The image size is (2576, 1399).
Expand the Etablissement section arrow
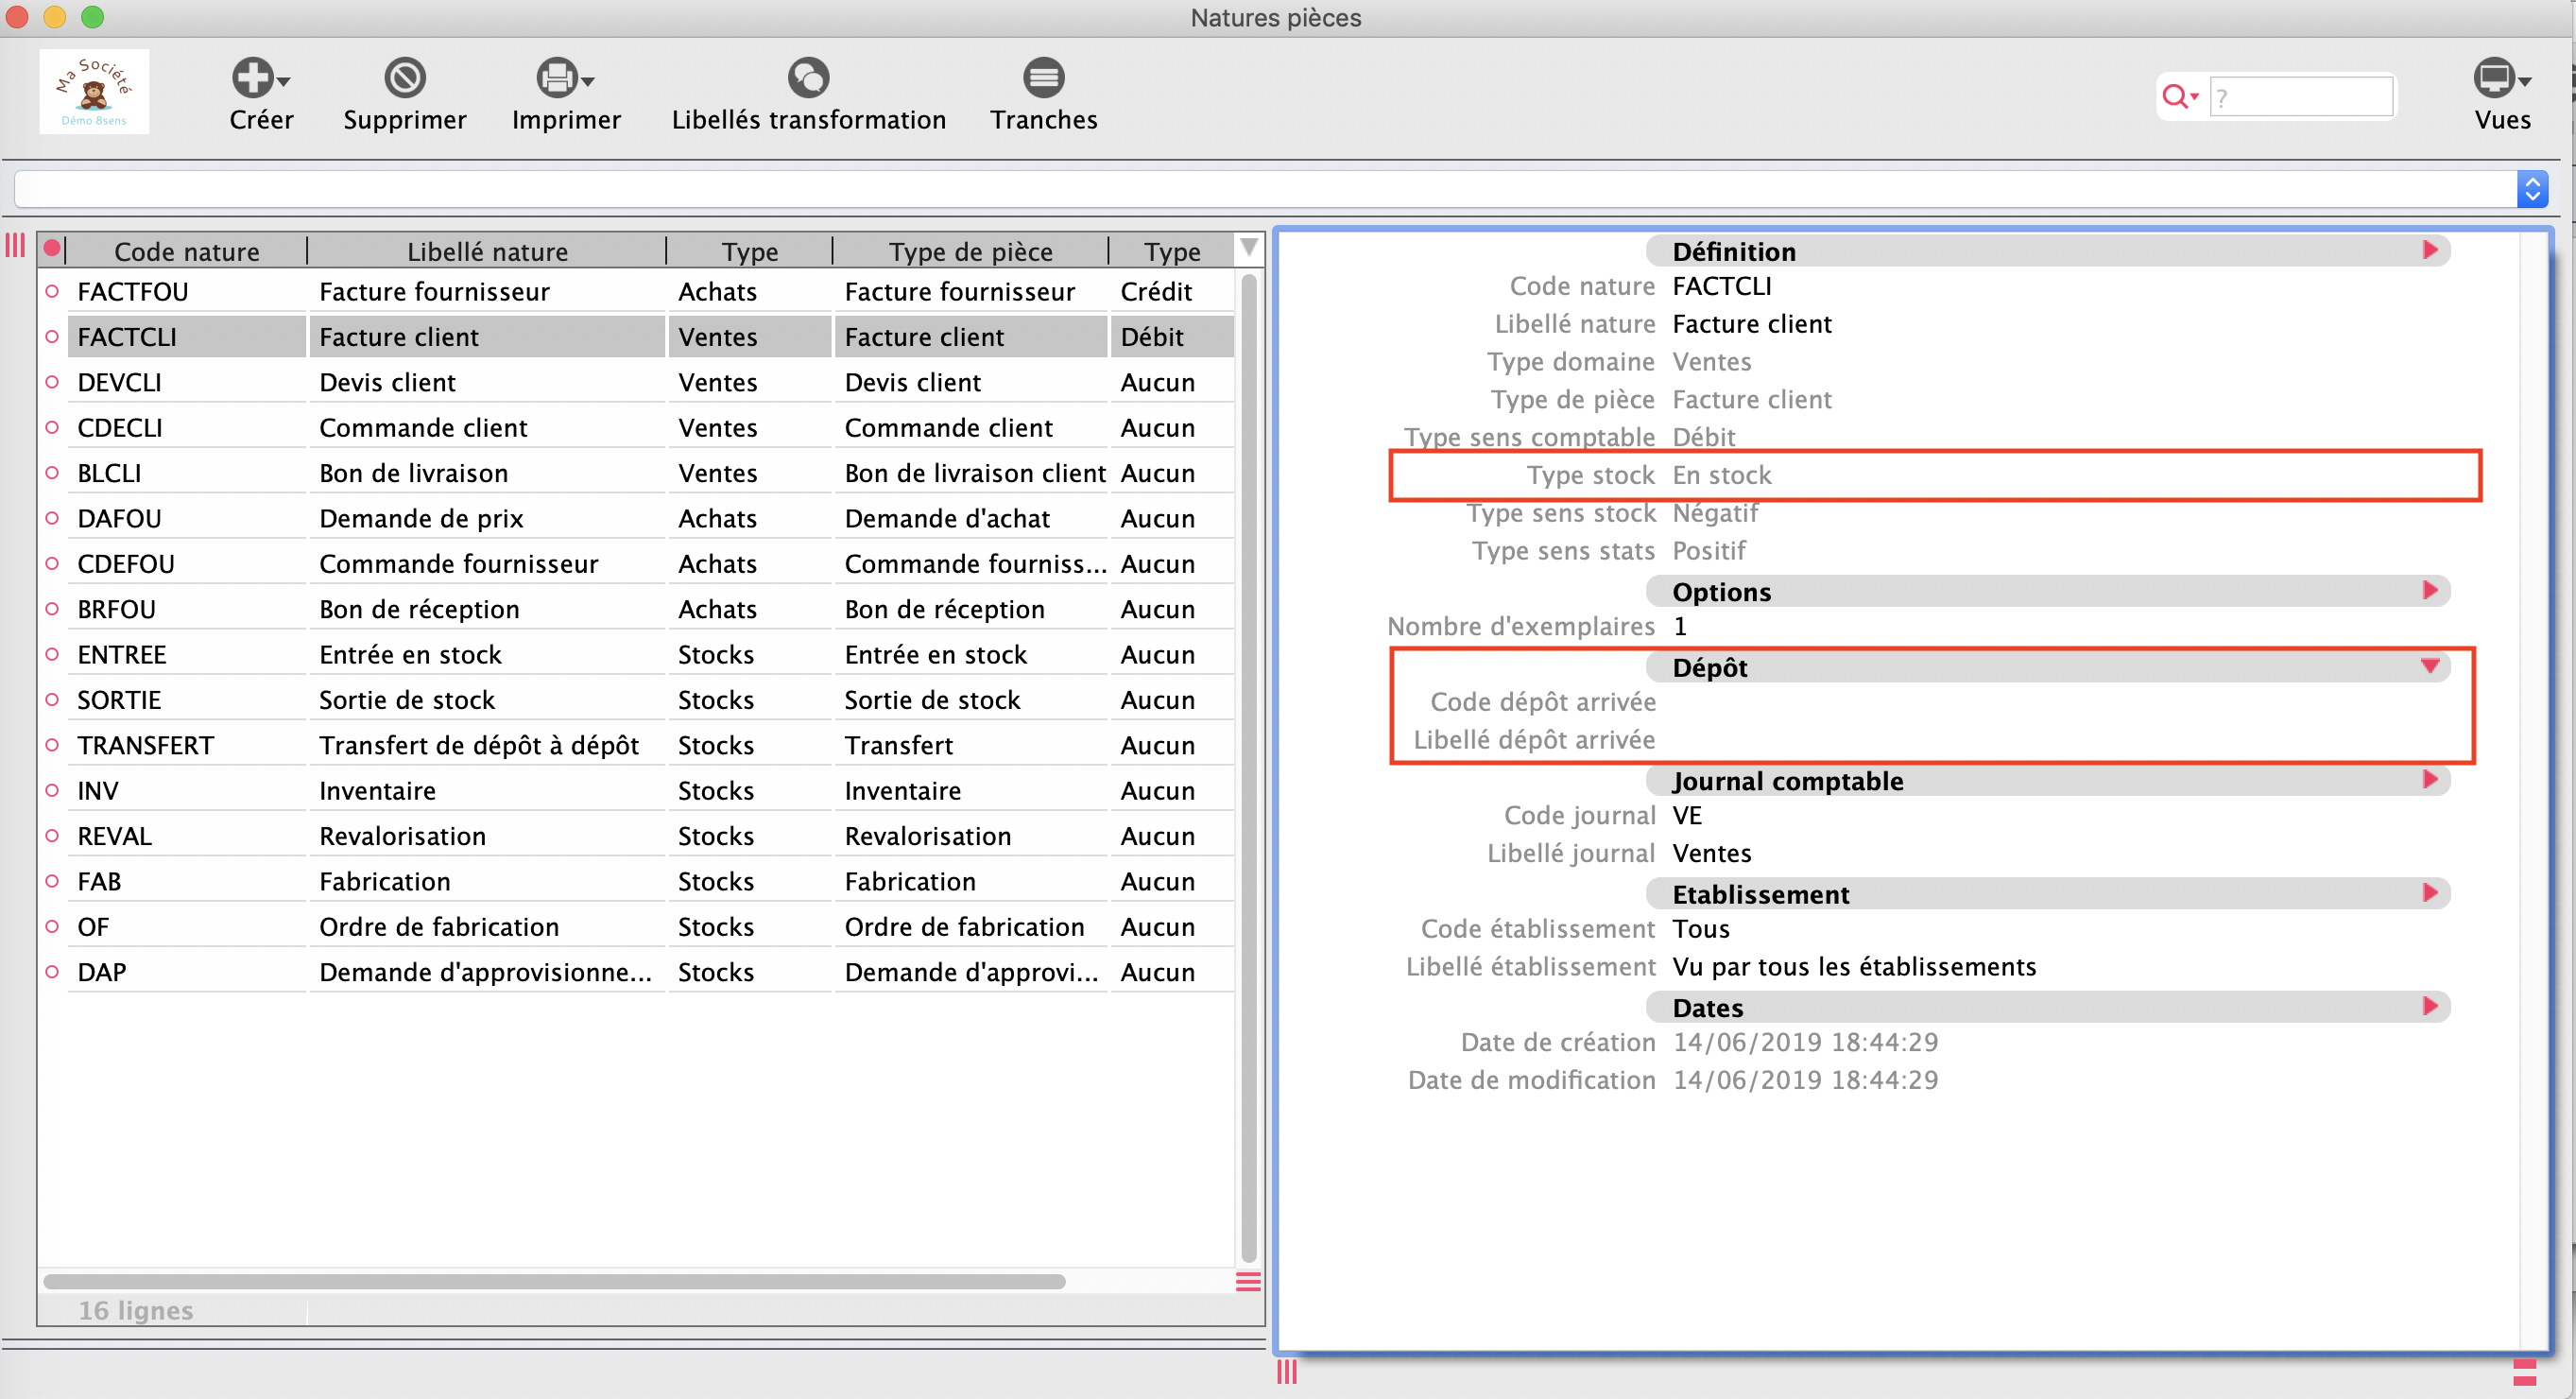point(2430,893)
